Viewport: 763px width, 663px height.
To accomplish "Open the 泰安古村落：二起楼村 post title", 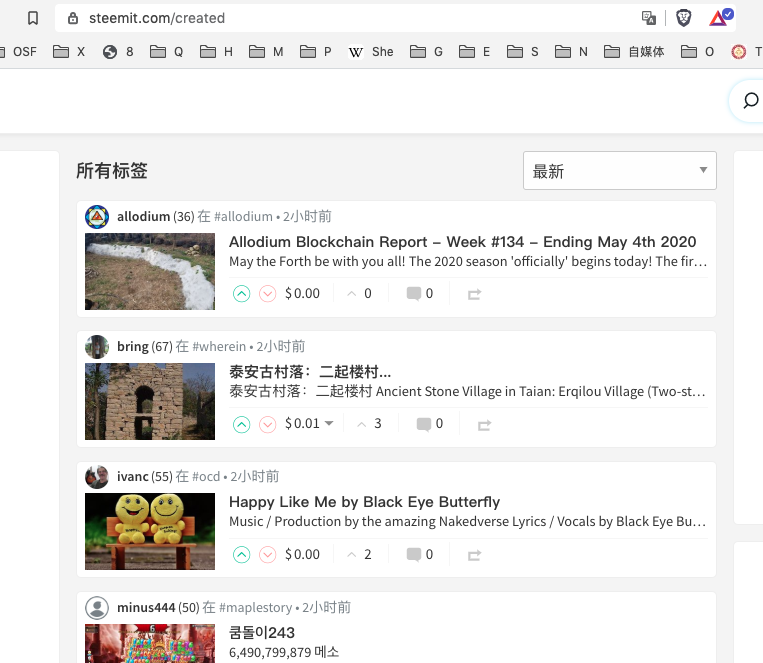I will coord(310,372).
